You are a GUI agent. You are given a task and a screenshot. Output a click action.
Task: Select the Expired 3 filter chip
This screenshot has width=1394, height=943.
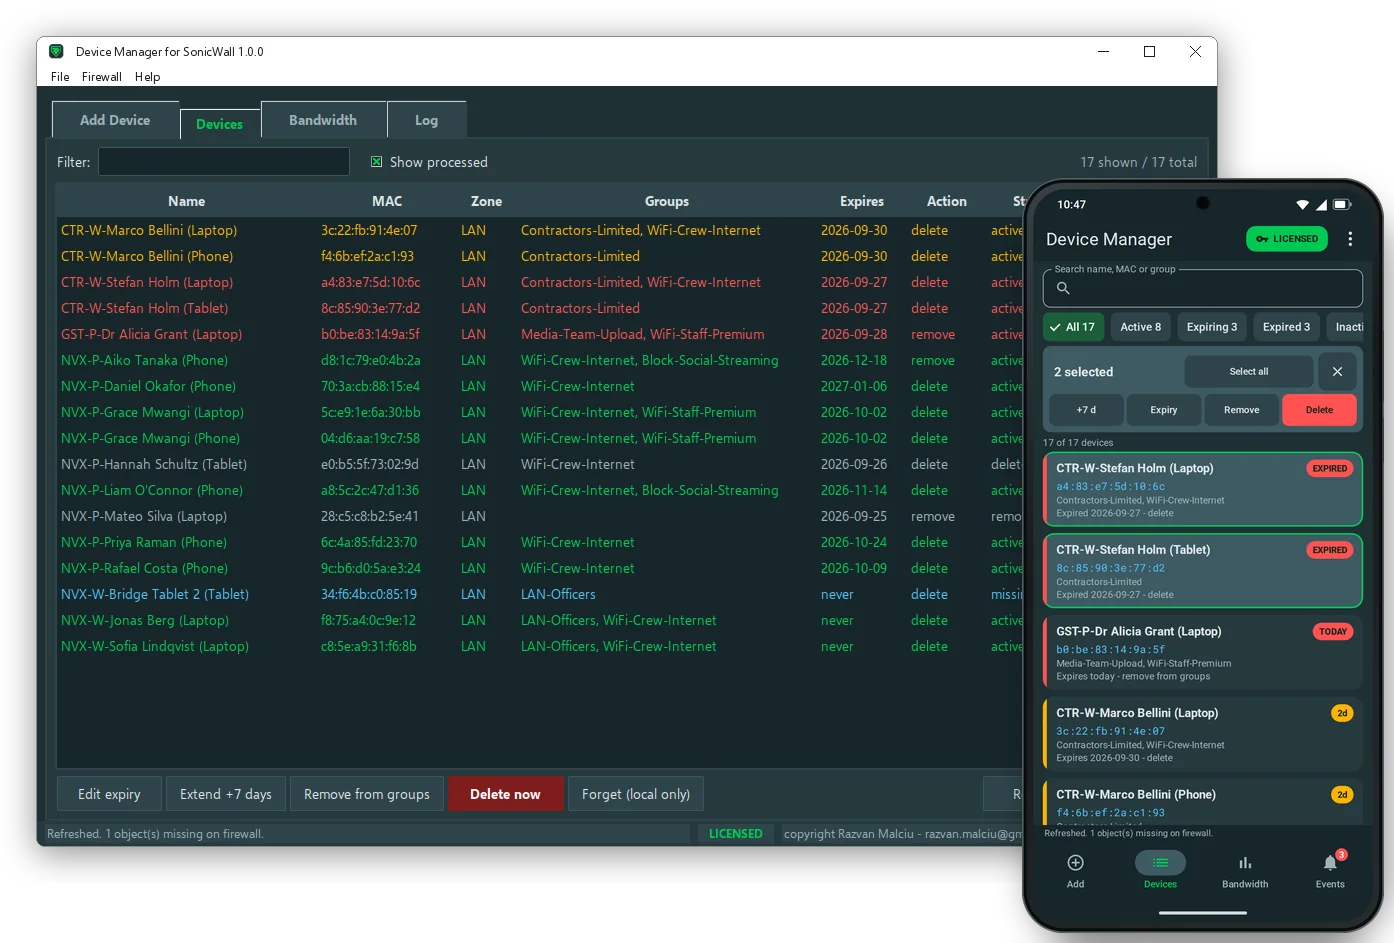pos(1286,327)
